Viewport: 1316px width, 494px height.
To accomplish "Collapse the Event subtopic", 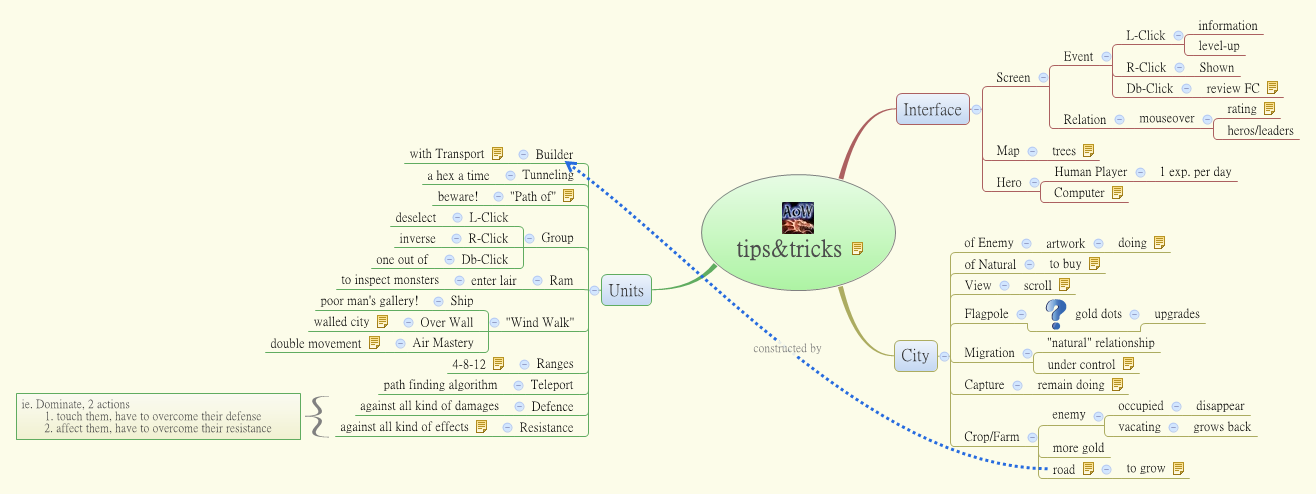I will tap(1106, 57).
